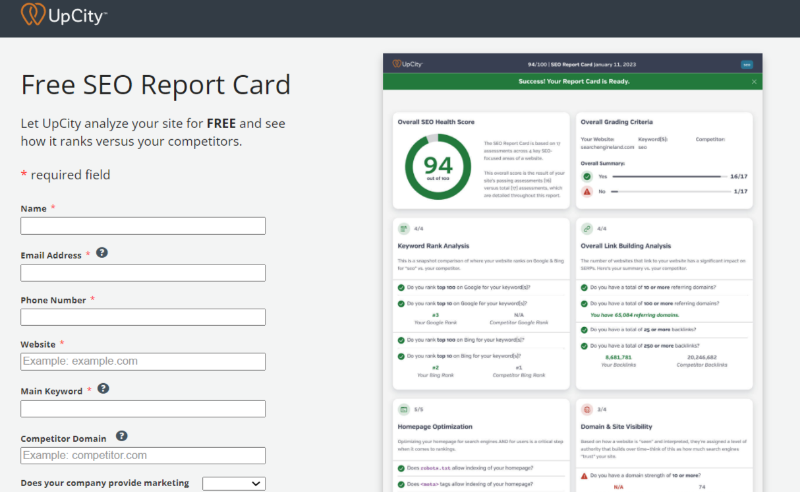Screen dimensions: 800x492
Task: Click the 'Free SEO Report Card' heading
Action: [156, 85]
